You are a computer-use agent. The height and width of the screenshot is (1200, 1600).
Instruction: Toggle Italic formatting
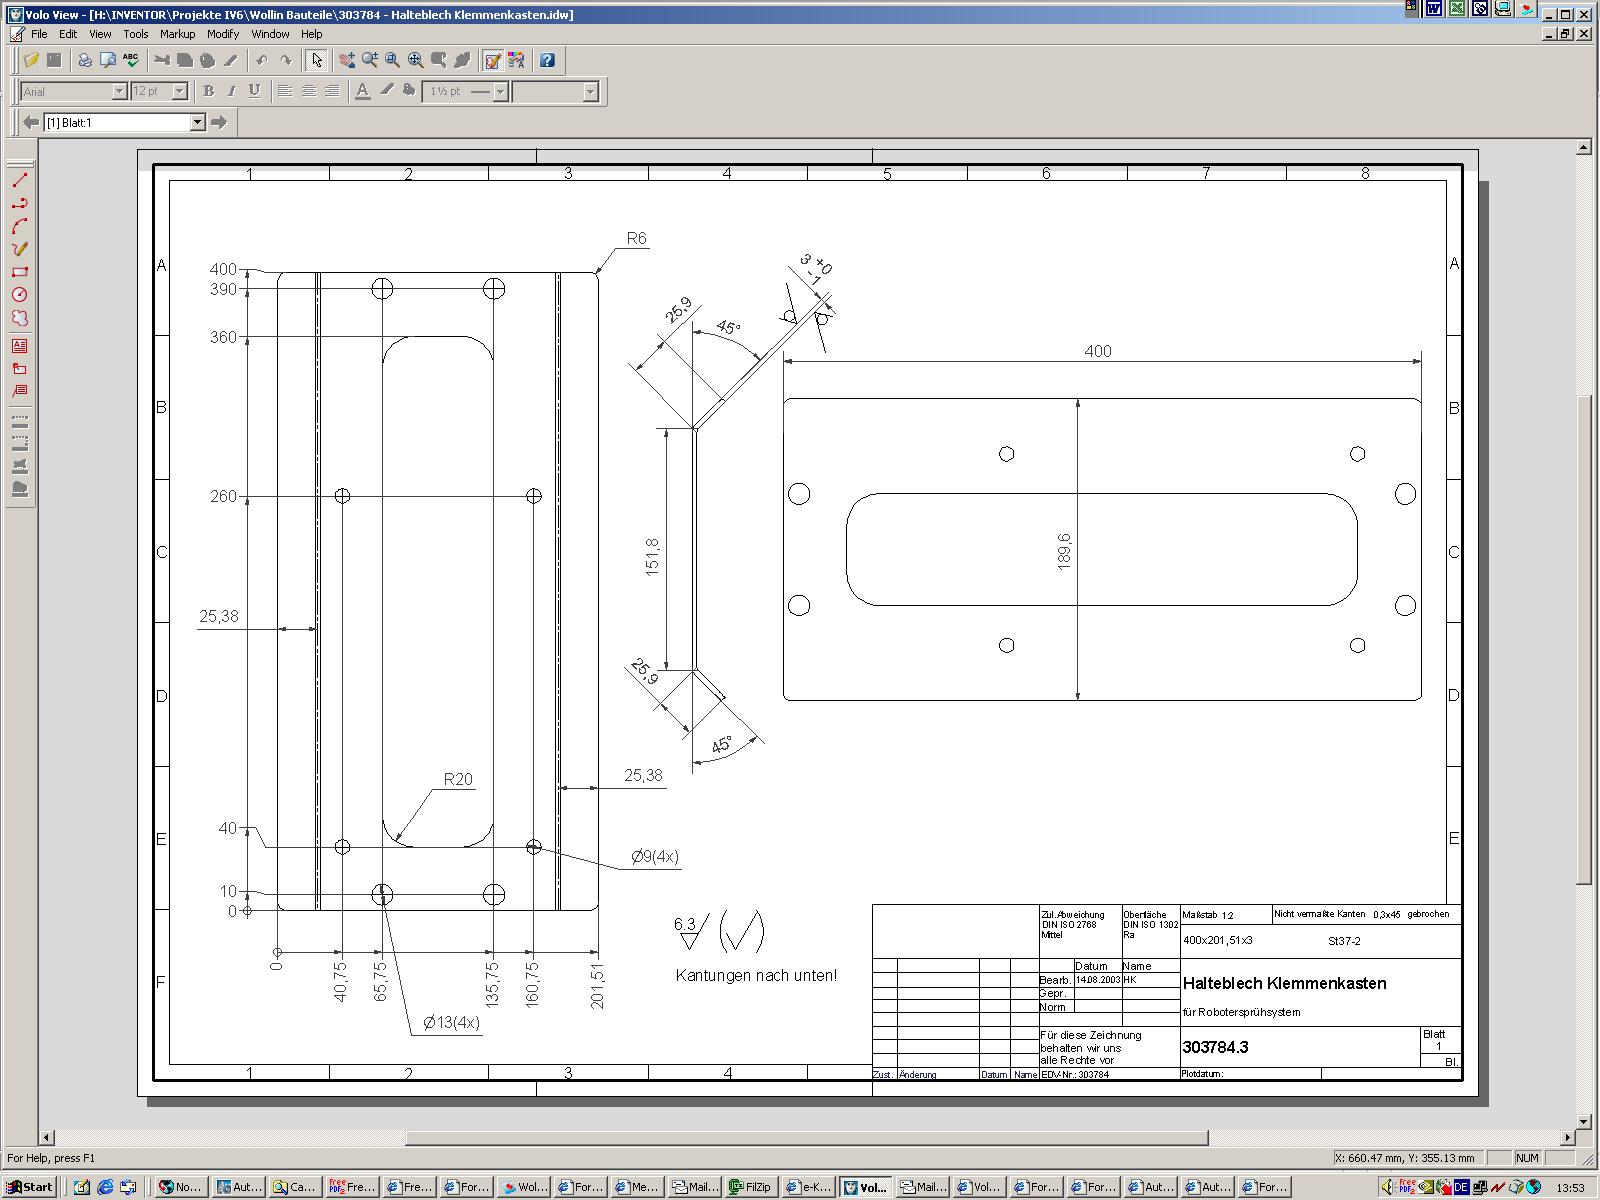pos(231,91)
